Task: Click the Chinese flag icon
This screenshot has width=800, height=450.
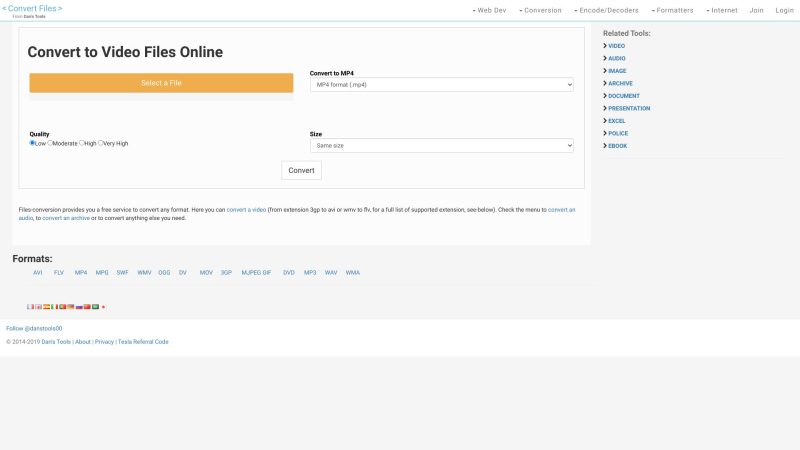Action: (x=87, y=307)
